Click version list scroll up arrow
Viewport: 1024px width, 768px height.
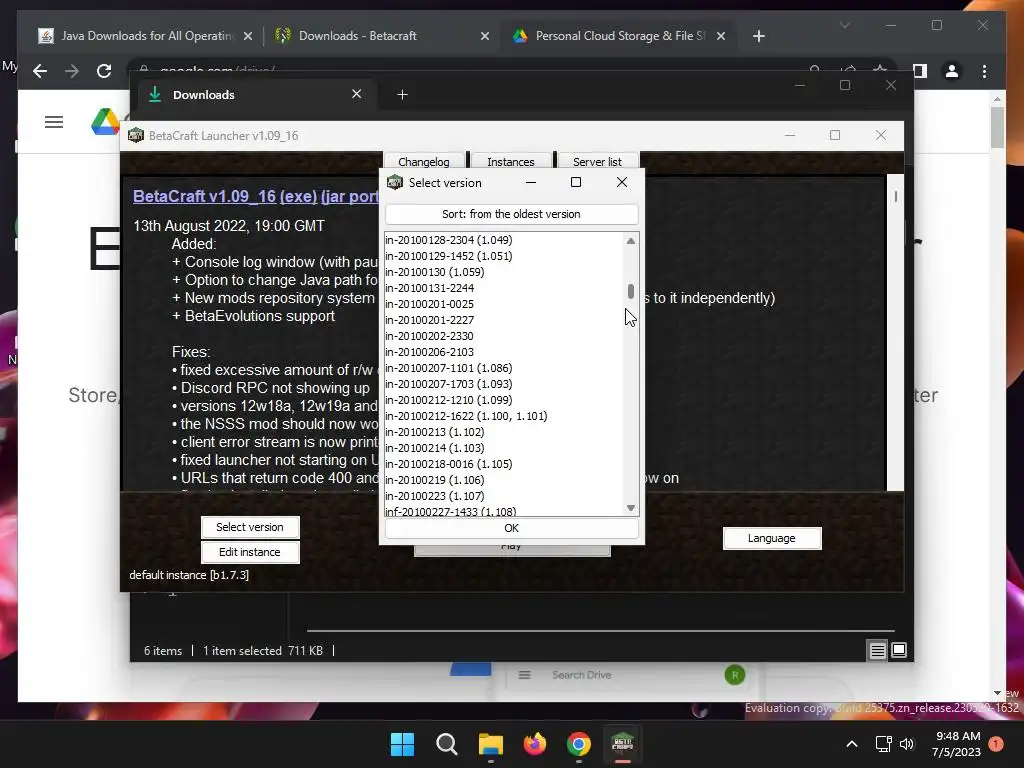point(631,241)
